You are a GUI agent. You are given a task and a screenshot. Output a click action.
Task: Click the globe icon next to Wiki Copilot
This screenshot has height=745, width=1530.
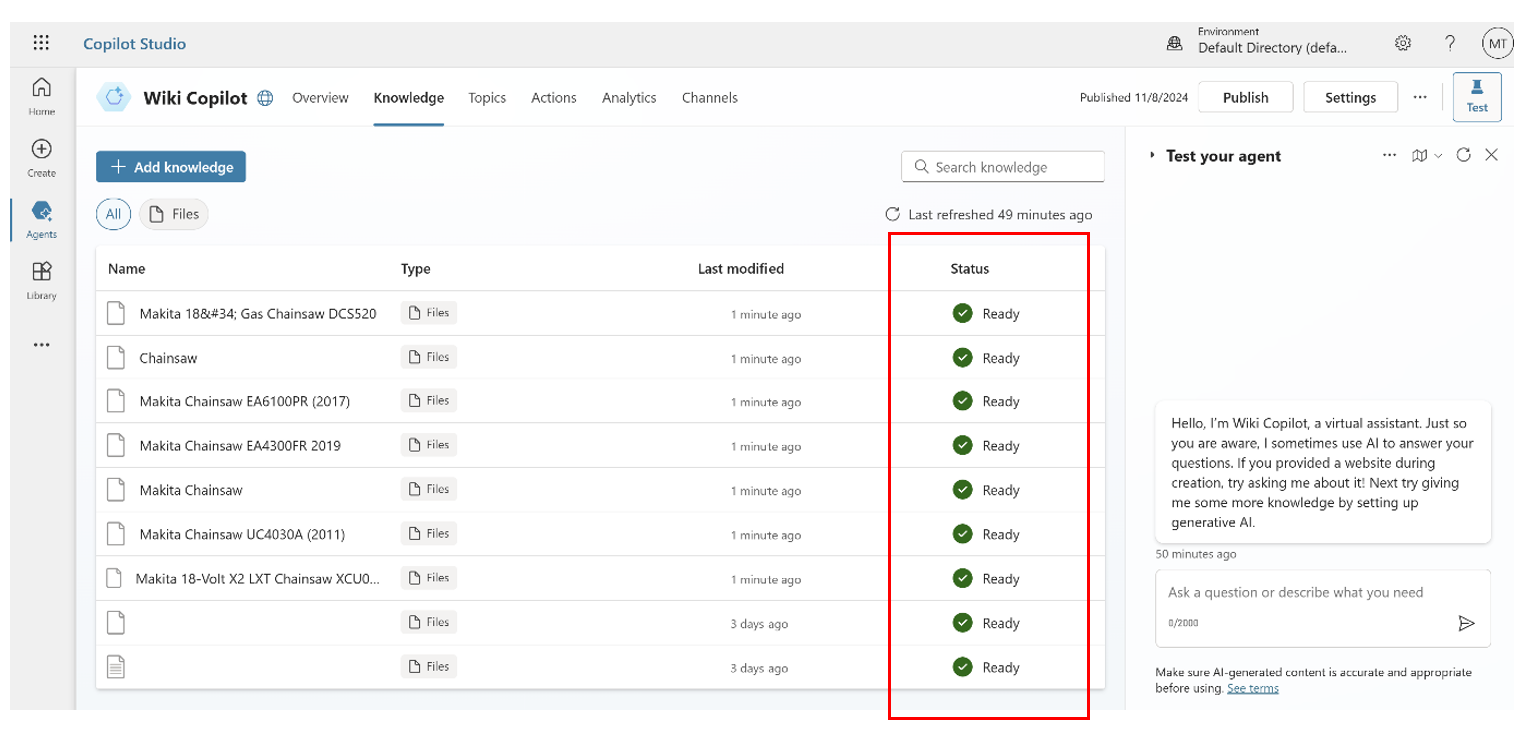[264, 97]
